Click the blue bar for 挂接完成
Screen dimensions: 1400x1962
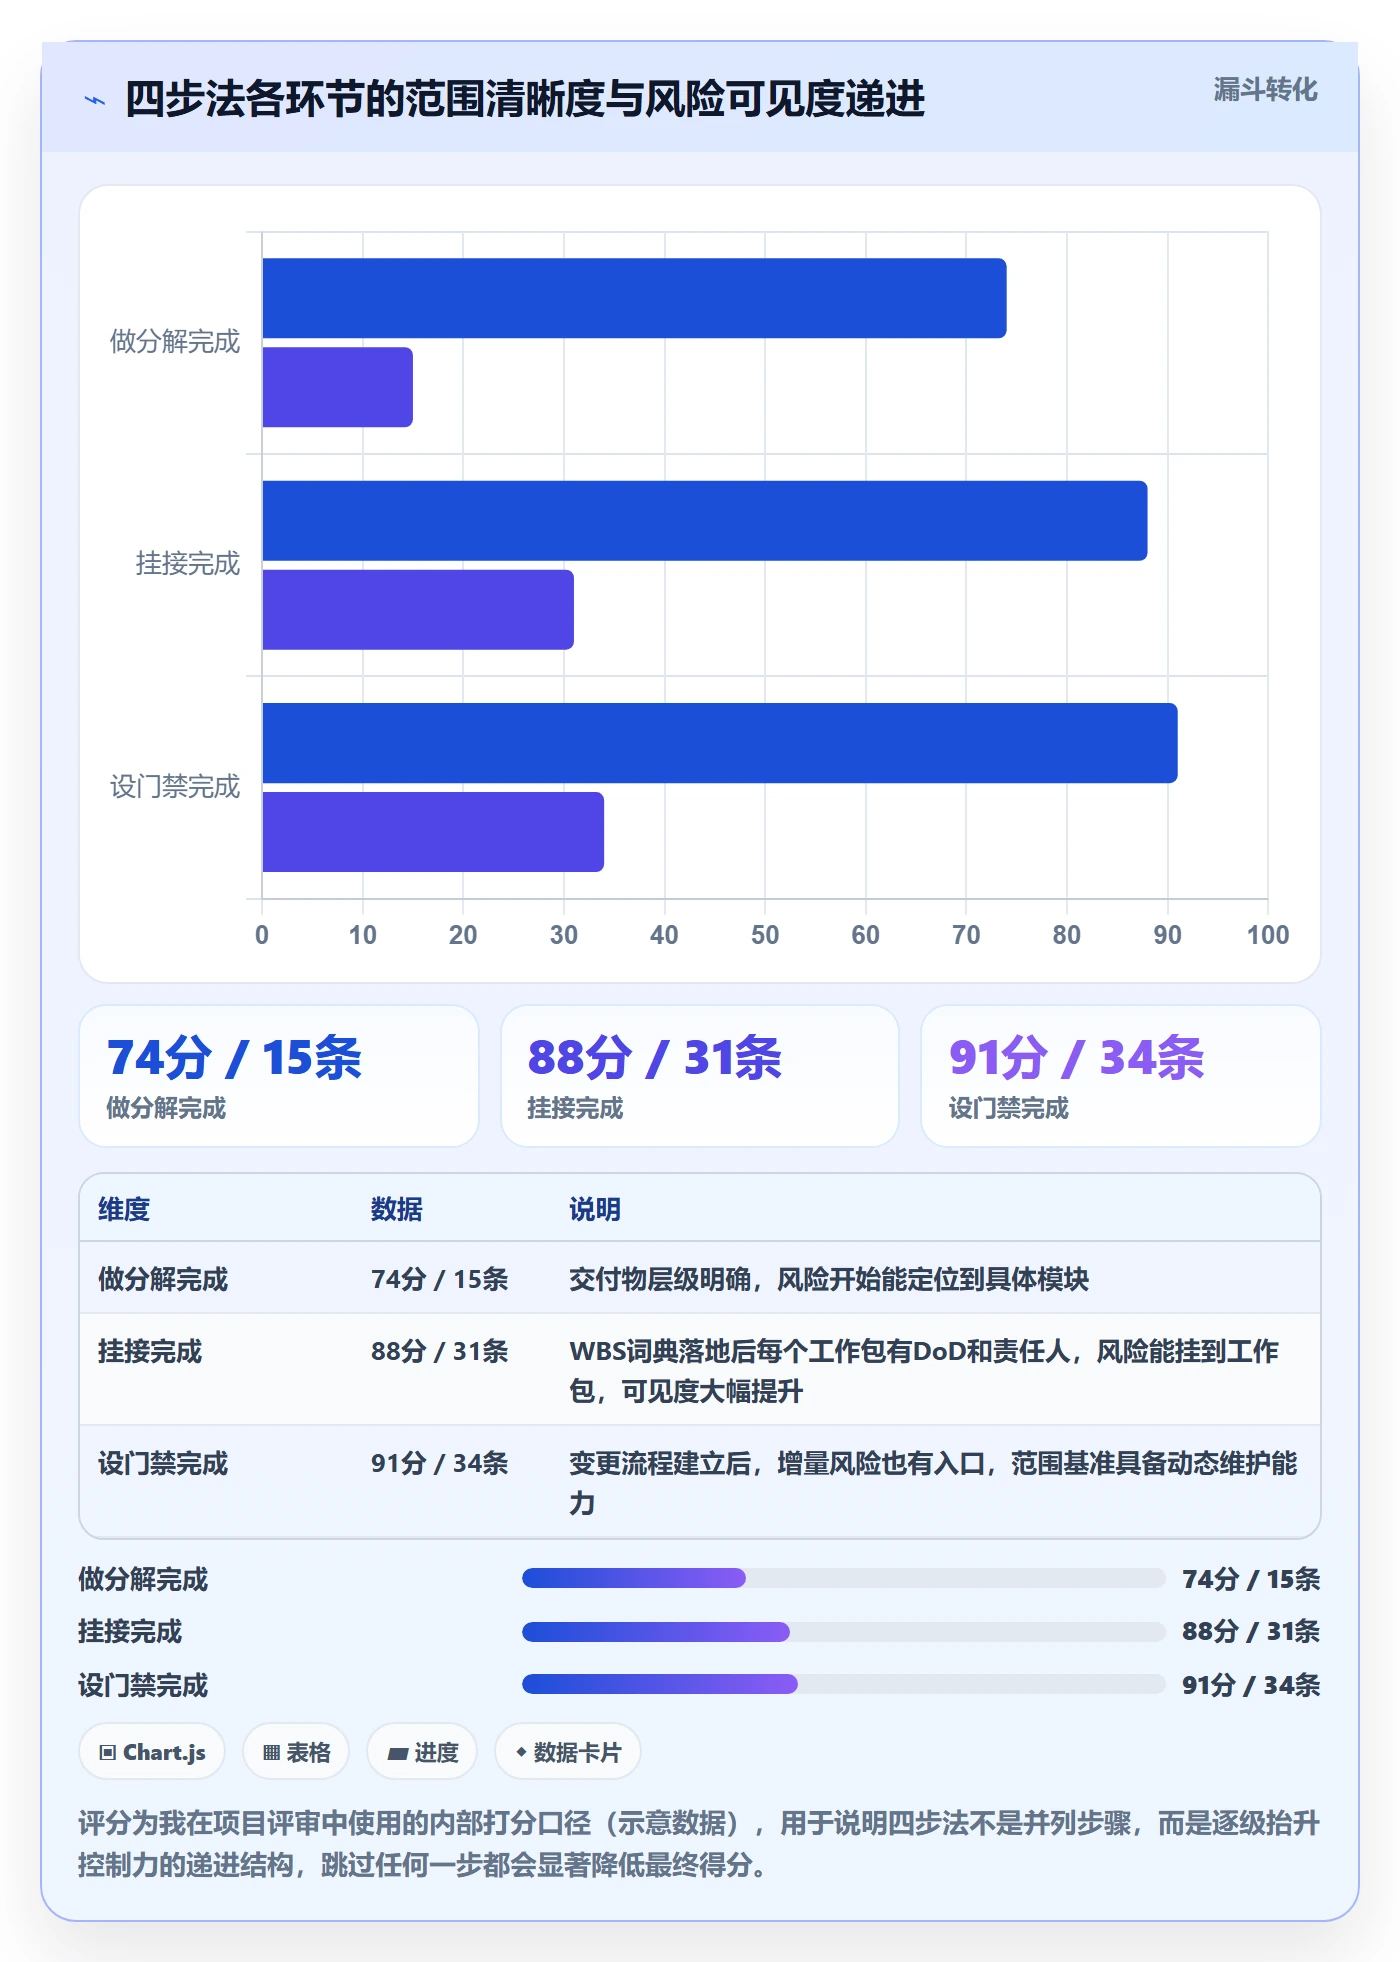point(704,521)
